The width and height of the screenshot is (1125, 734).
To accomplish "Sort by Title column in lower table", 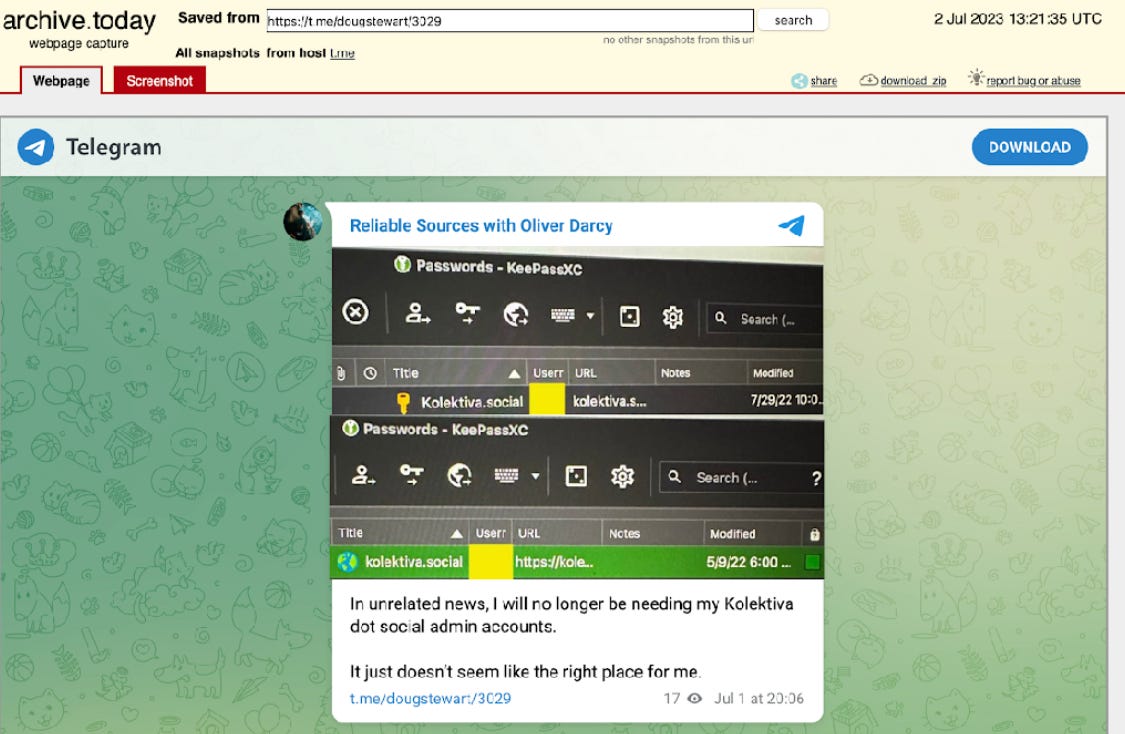I will 400,533.
